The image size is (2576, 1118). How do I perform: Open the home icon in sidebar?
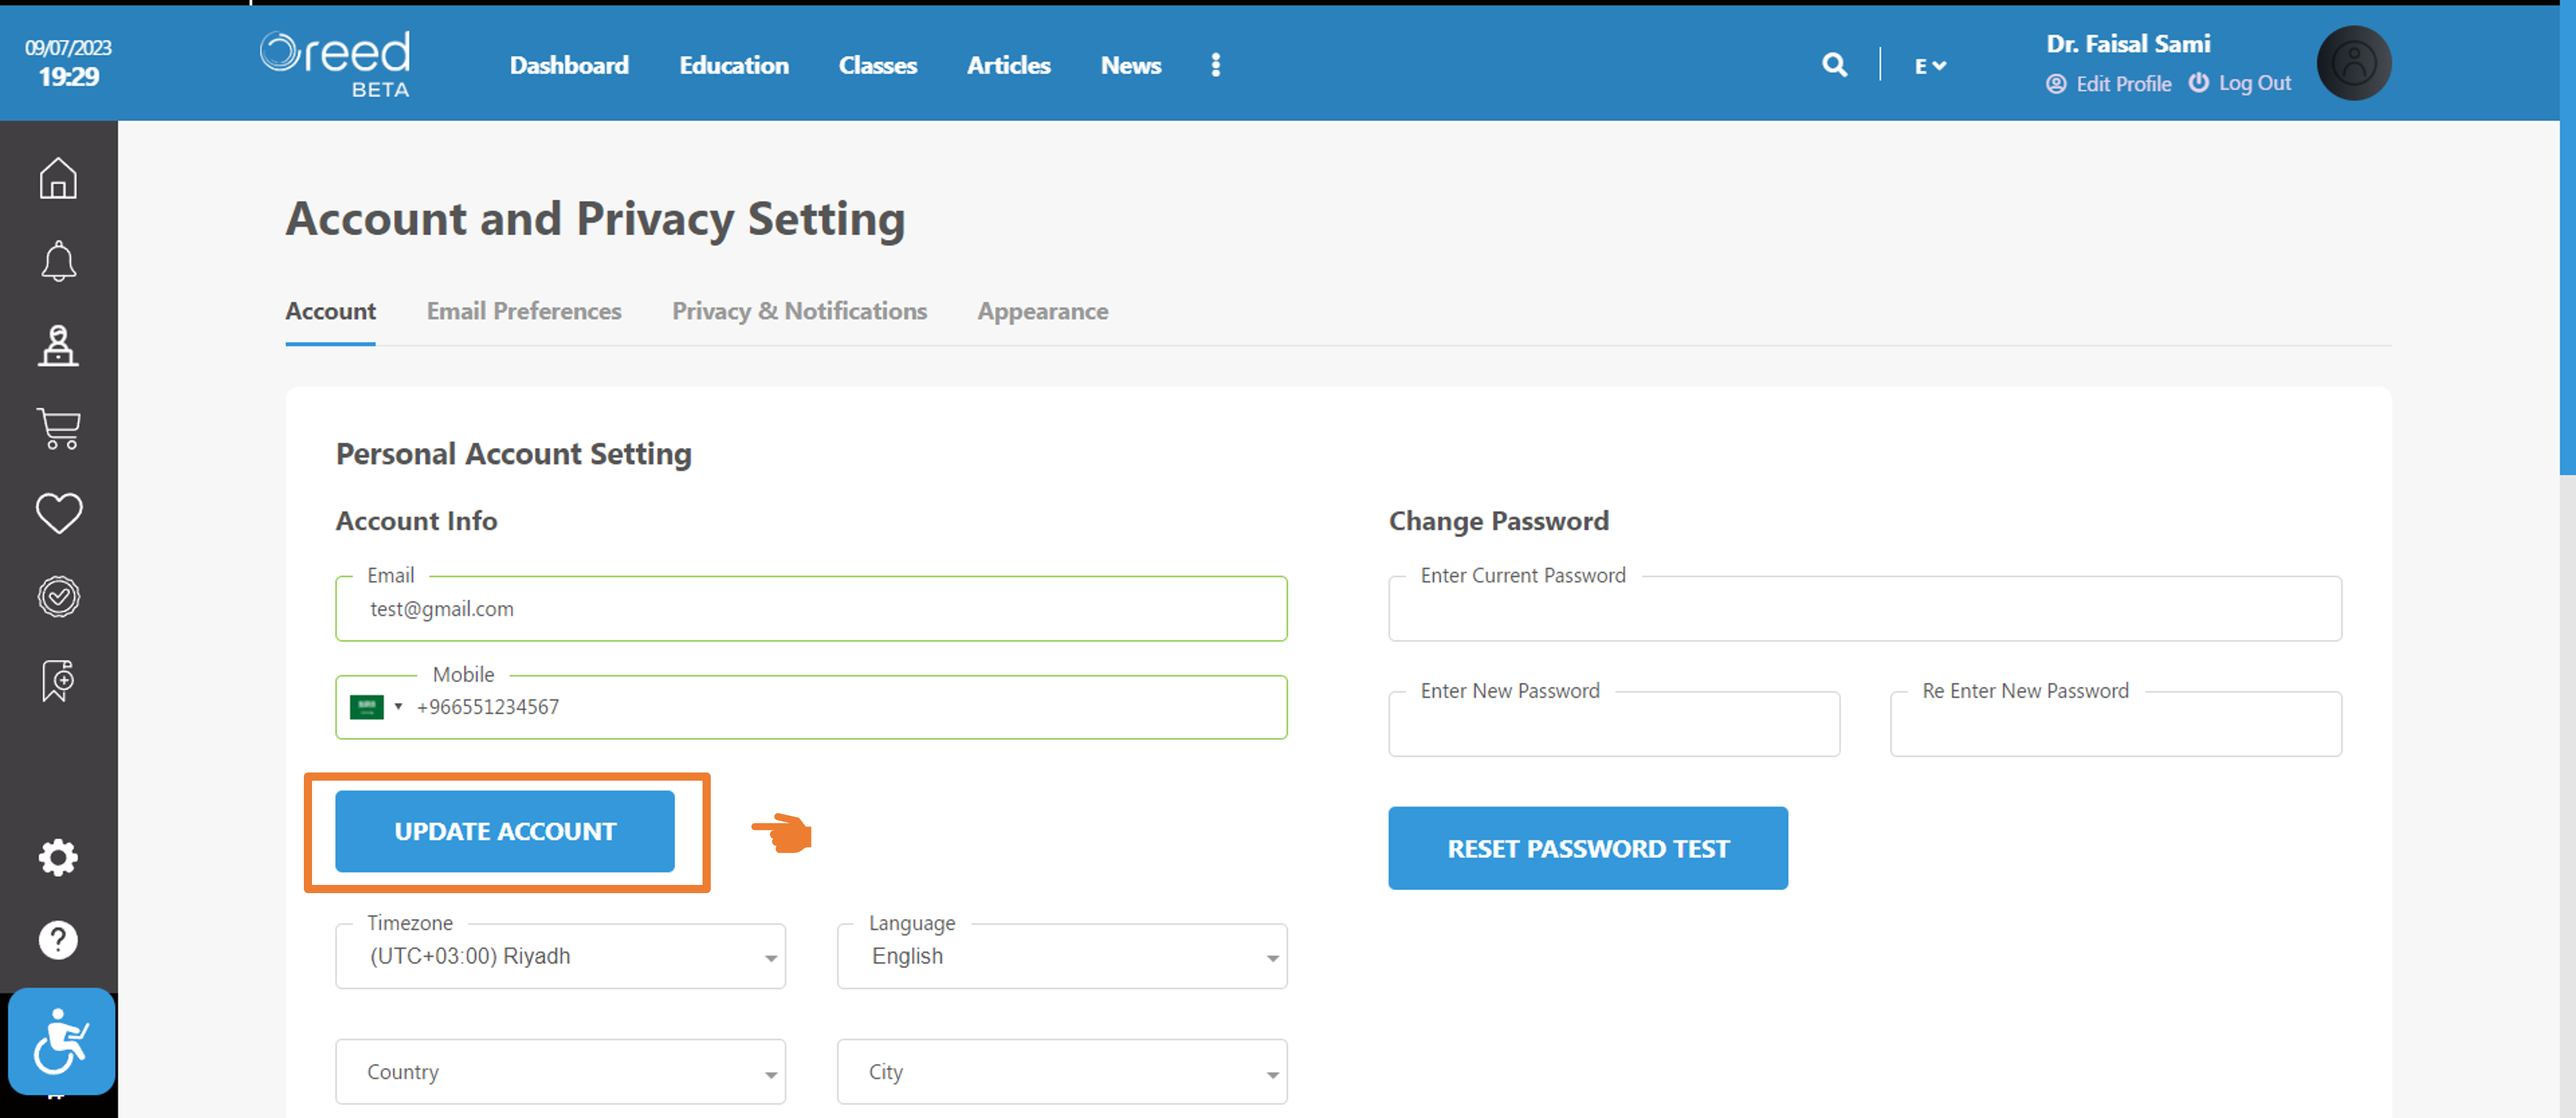[x=58, y=178]
